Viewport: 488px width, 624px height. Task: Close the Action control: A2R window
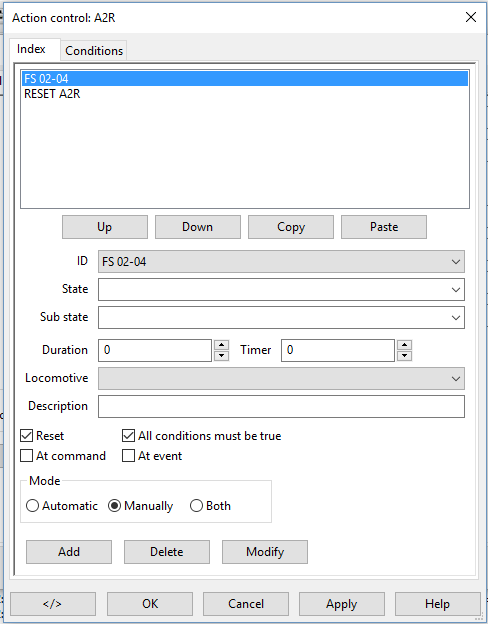coord(471,17)
